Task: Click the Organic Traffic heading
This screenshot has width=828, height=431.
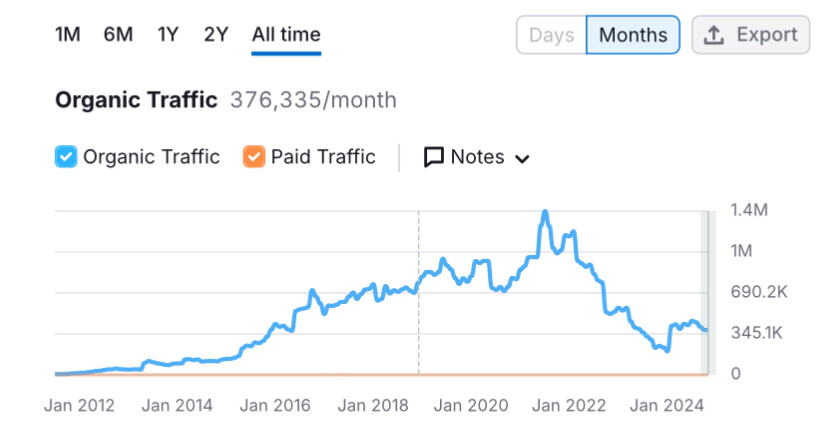Action: click(136, 100)
